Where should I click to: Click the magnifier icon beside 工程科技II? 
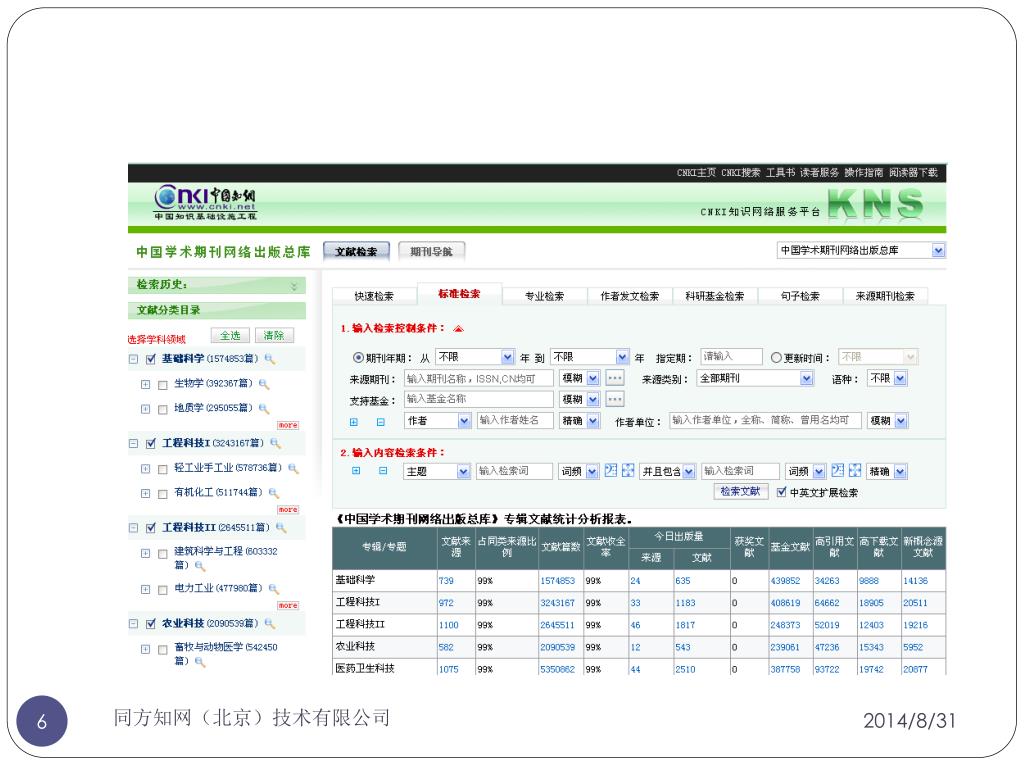point(281,528)
